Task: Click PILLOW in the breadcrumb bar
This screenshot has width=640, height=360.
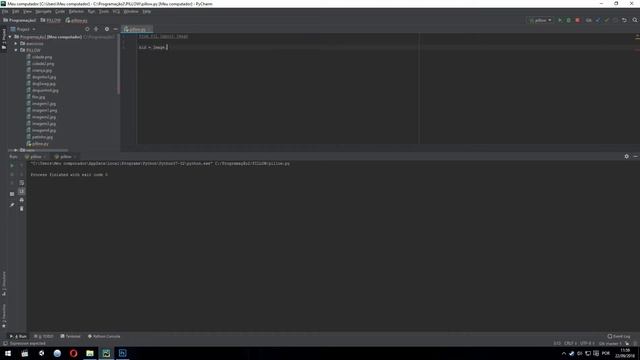Action: [x=51, y=20]
